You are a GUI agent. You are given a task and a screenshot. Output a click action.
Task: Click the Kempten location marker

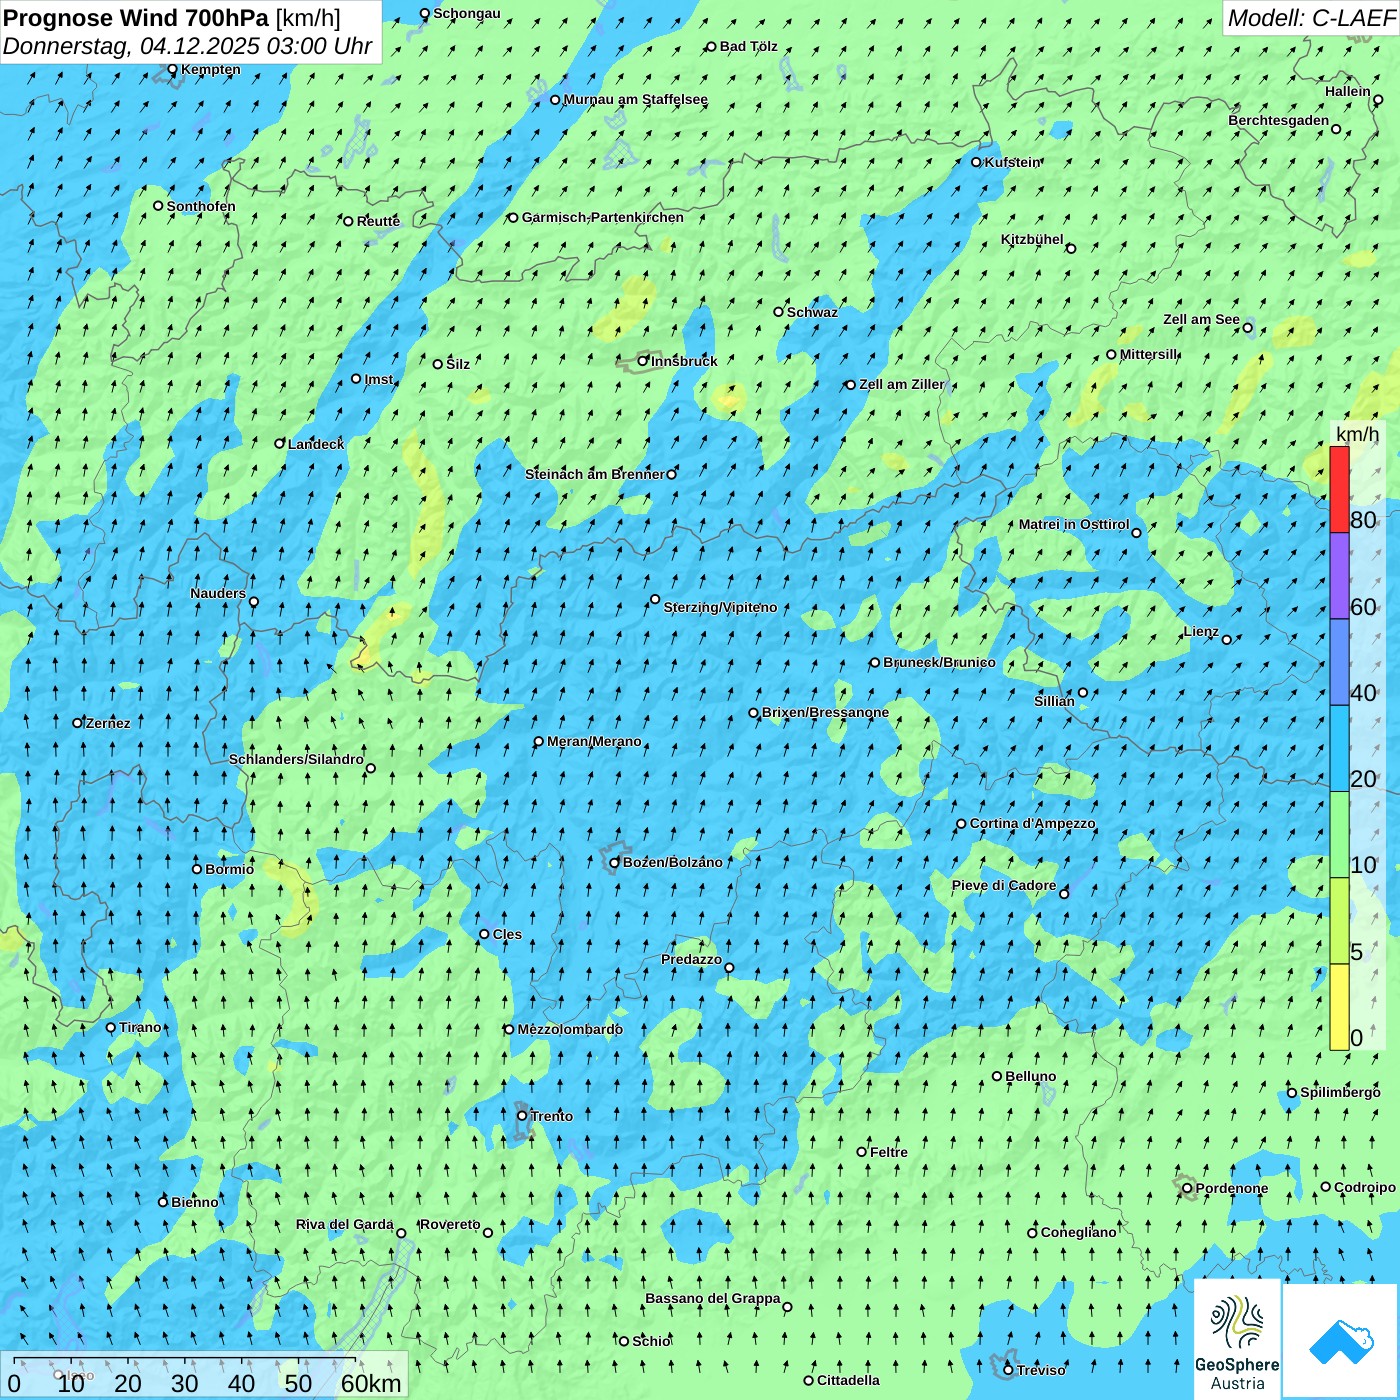[172, 70]
